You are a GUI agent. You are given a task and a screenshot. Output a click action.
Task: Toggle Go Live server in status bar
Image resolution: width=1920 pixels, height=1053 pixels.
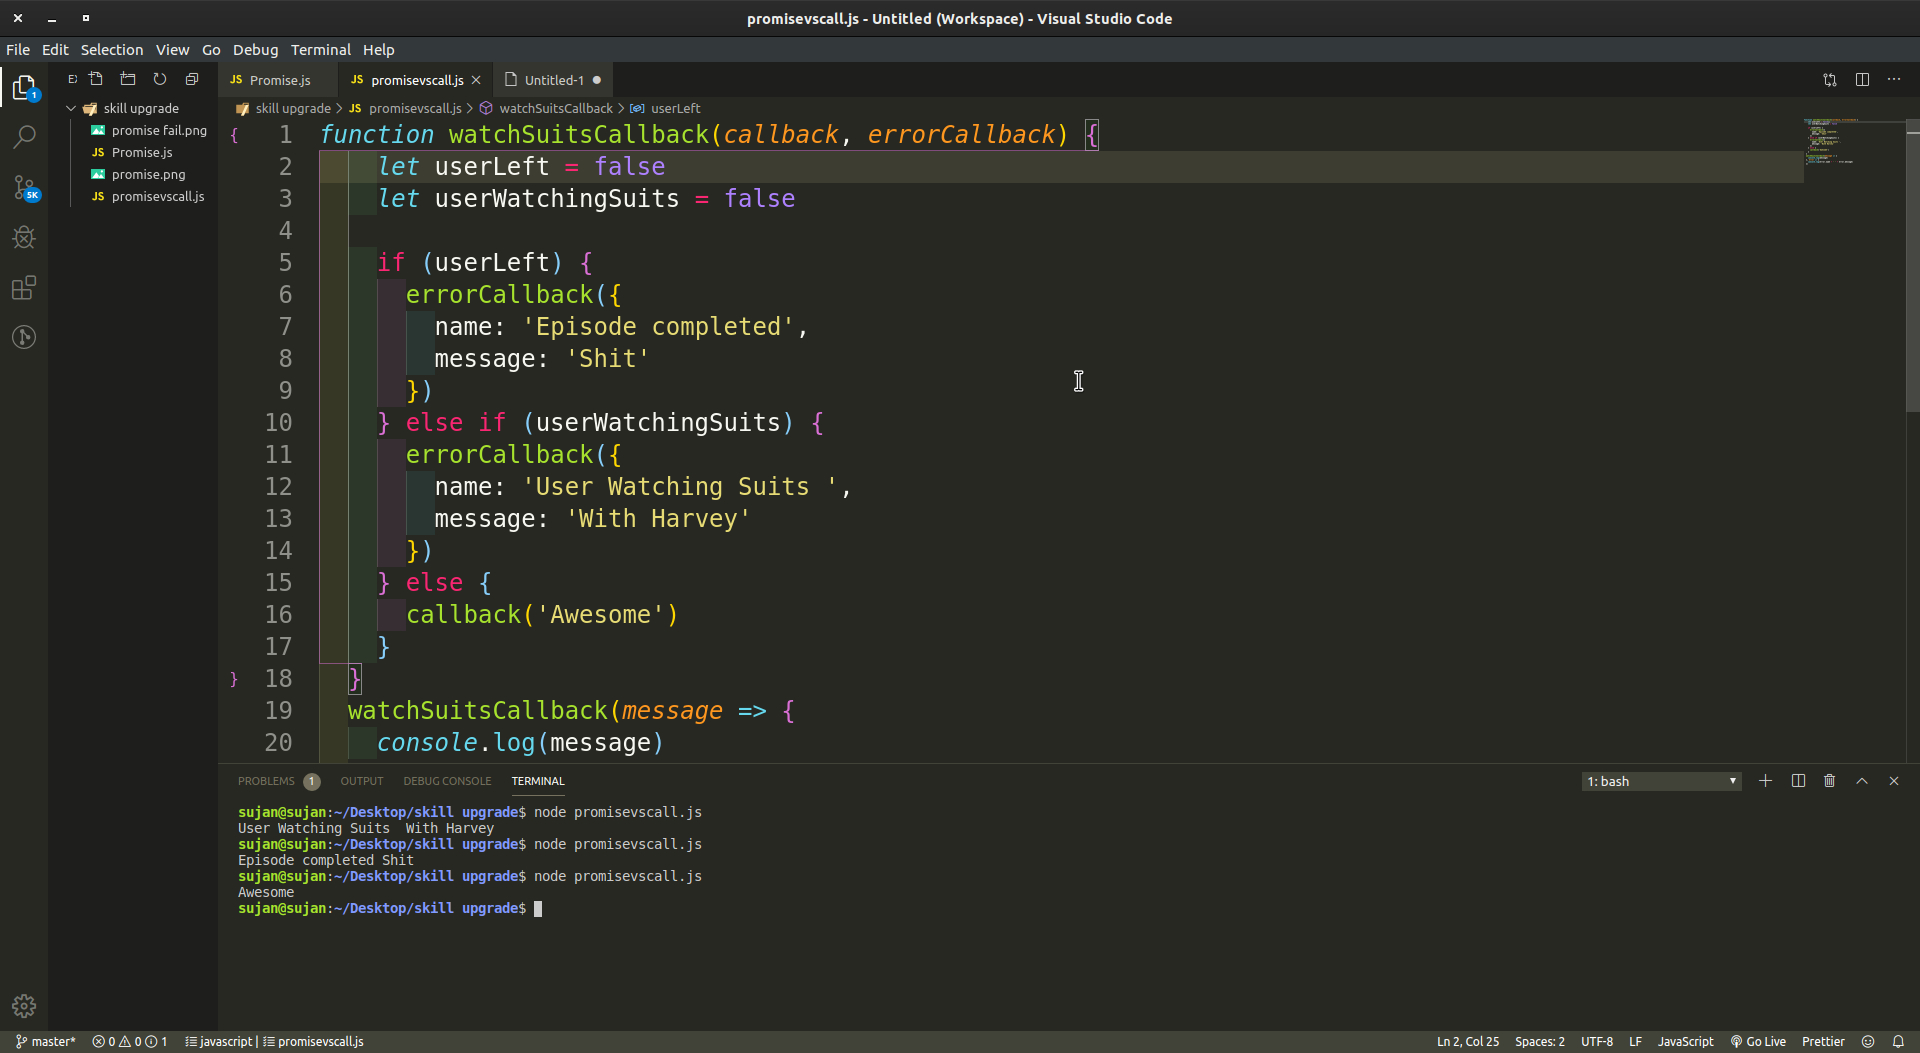1758,1041
